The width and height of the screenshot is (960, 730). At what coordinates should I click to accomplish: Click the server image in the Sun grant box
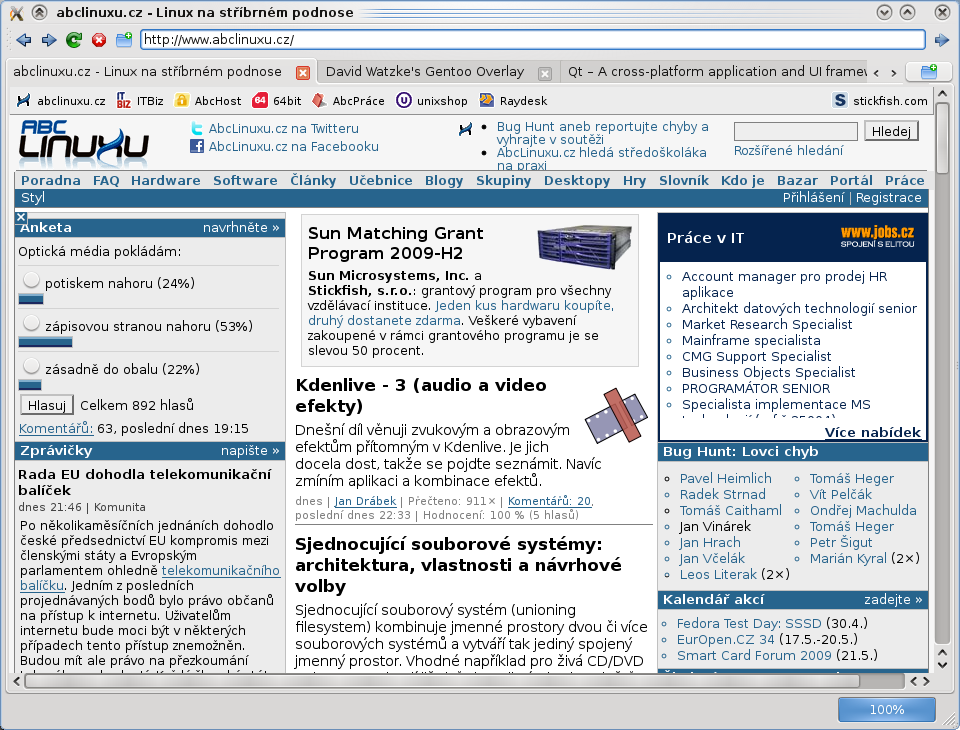point(584,247)
